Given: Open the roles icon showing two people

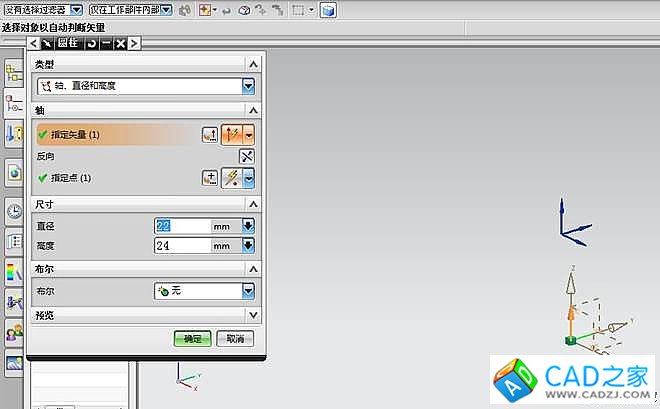Looking at the screenshot, I should tap(14, 333).
